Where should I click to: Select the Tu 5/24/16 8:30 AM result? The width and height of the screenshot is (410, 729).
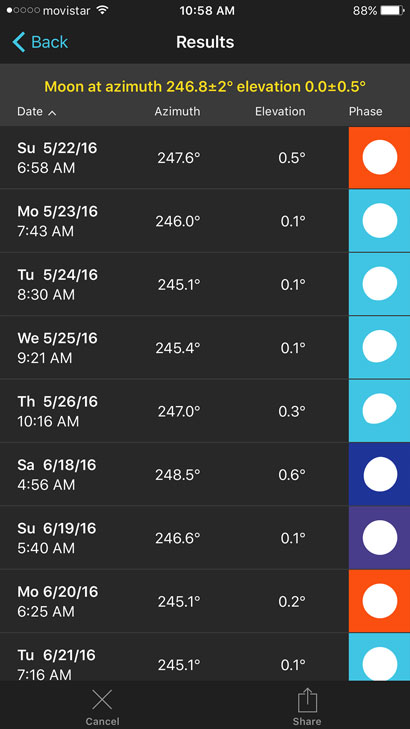coord(205,284)
